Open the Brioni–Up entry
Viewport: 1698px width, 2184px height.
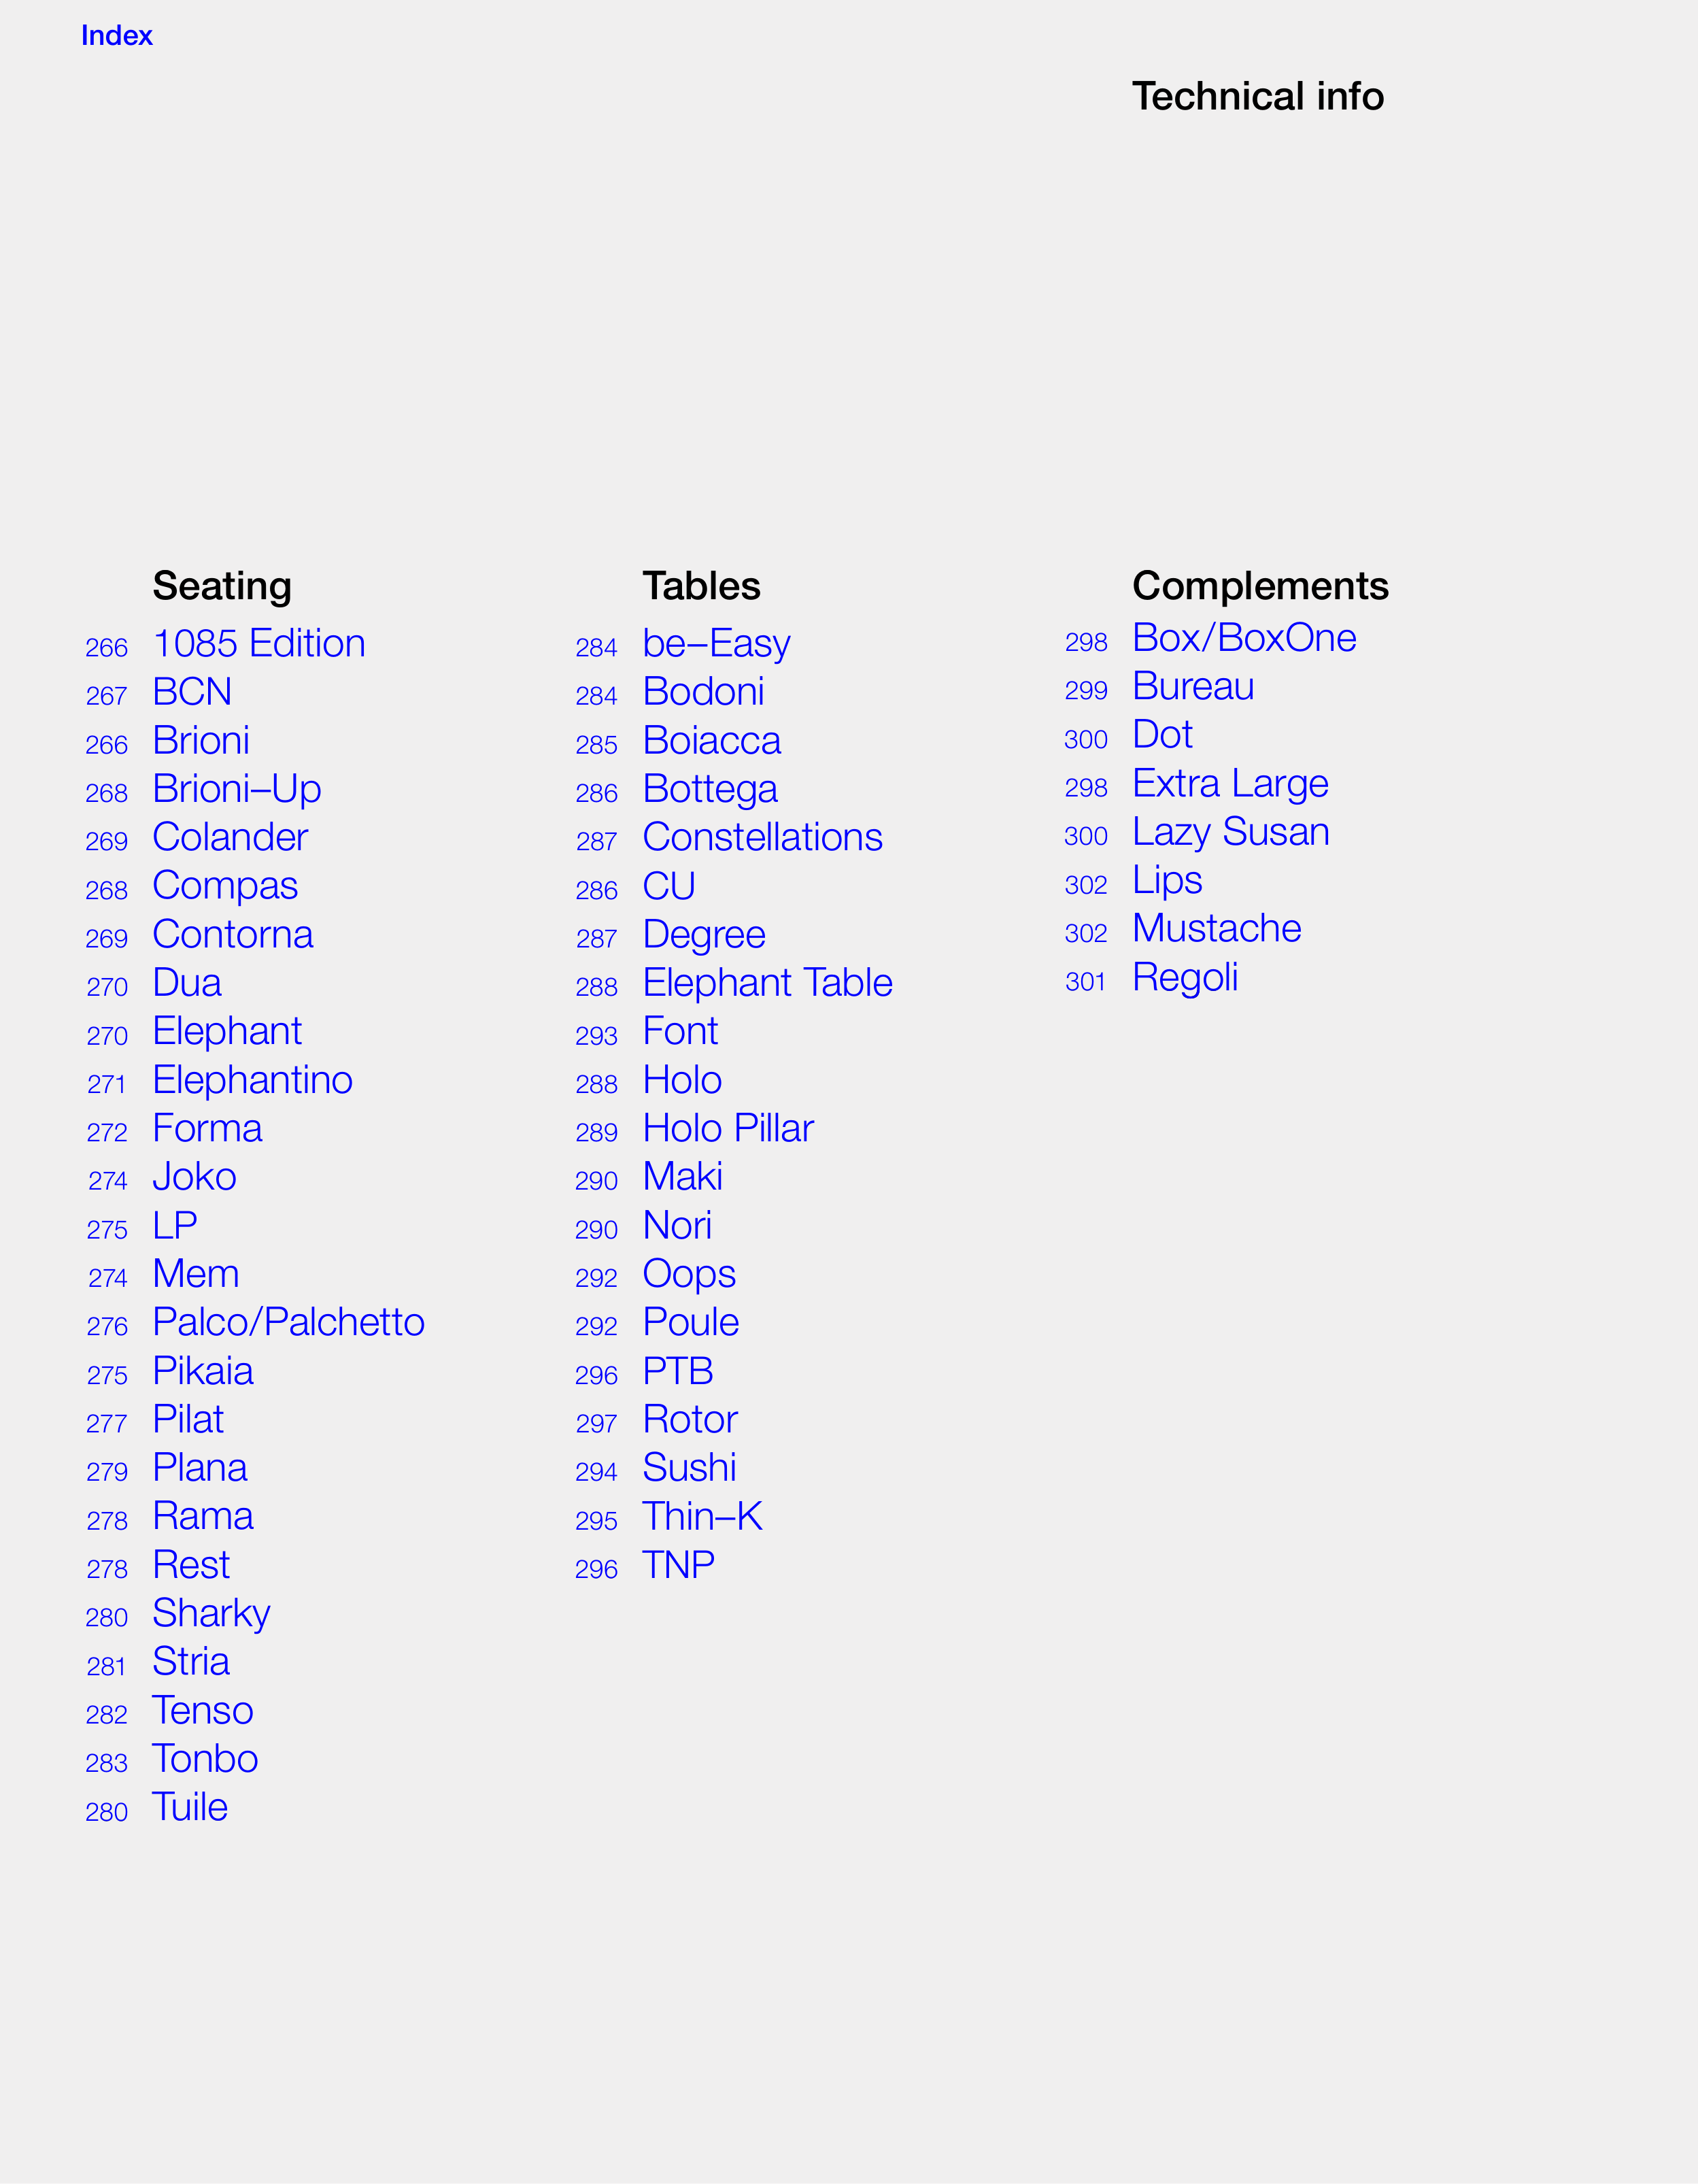click(x=236, y=789)
